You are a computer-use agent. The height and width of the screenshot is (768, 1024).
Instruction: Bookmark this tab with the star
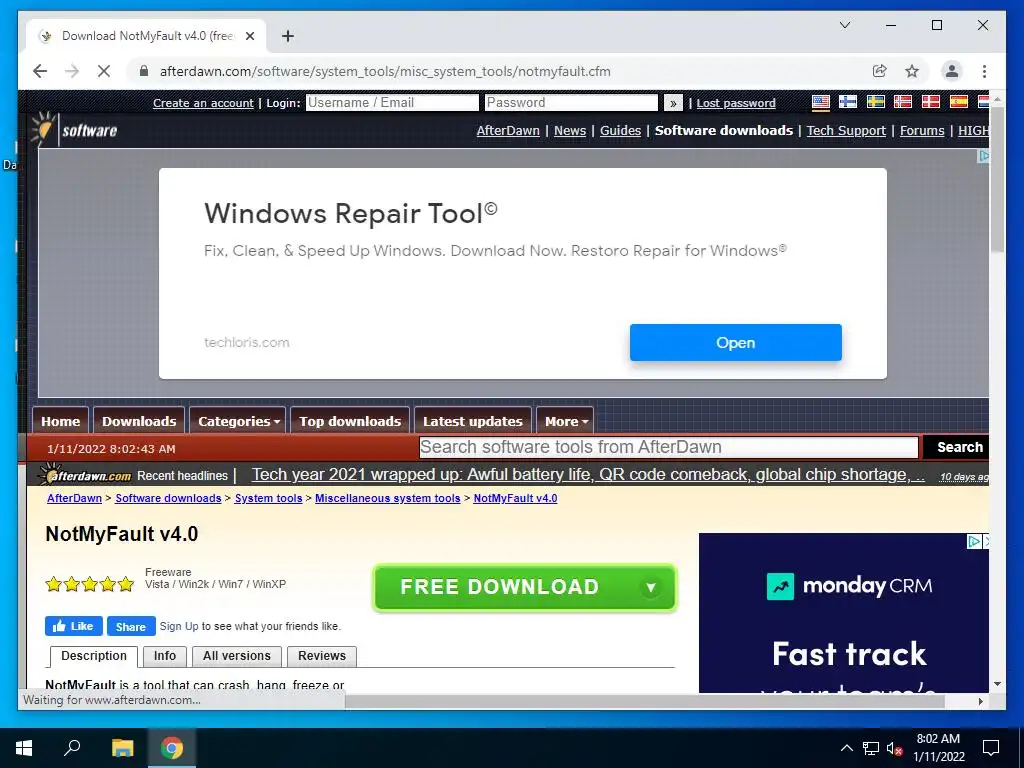[912, 71]
